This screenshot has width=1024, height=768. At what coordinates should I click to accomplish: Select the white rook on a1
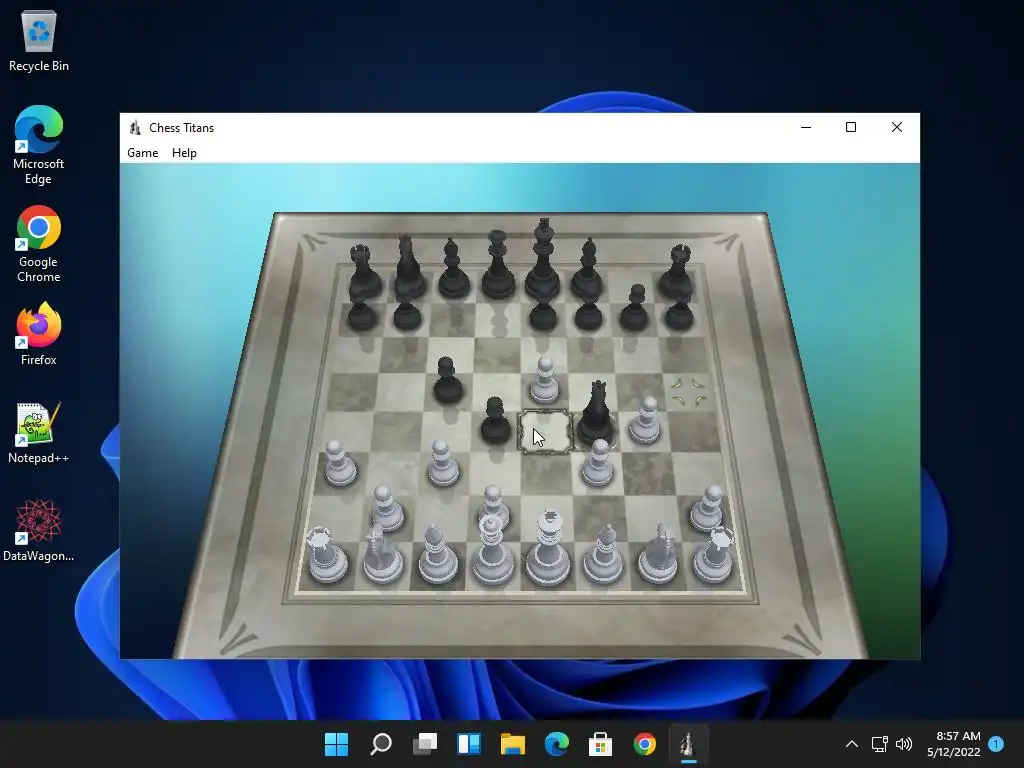click(327, 555)
